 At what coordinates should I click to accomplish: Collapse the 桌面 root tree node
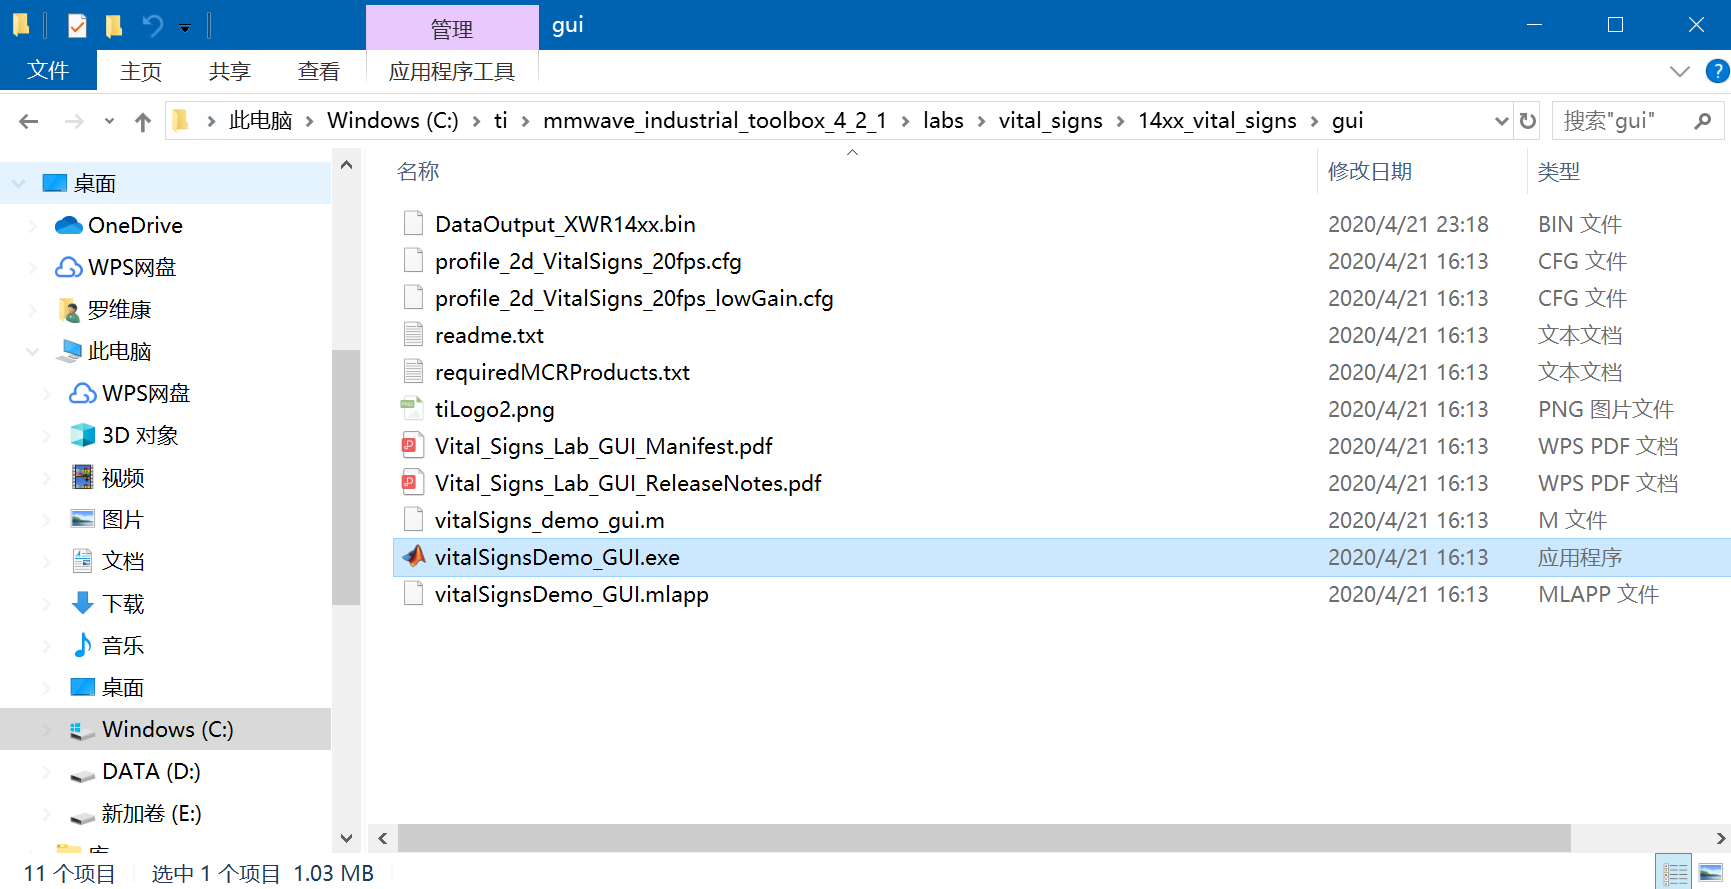tap(19, 183)
